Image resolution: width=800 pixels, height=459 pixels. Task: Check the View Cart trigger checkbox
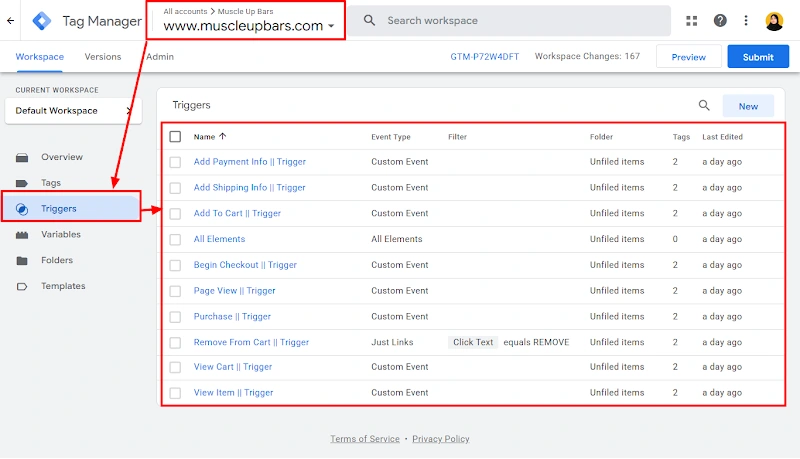(x=175, y=367)
